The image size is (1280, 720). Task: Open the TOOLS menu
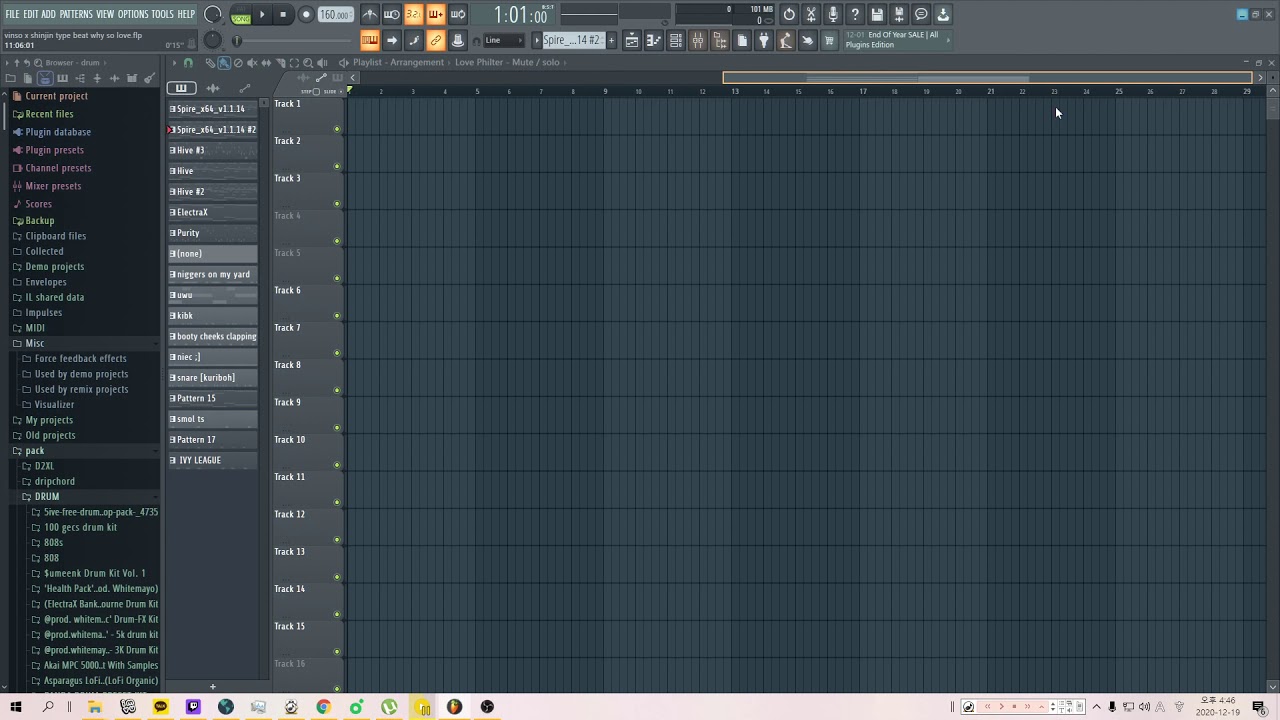click(162, 14)
